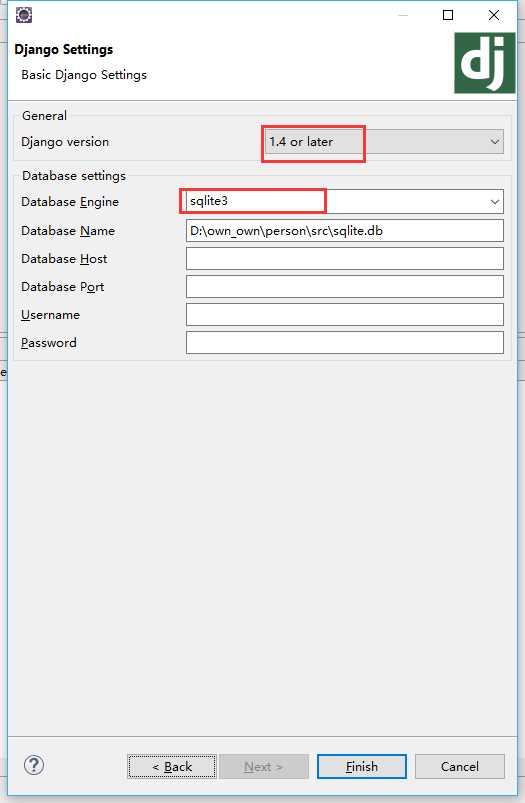Go back with the Back button
The width and height of the screenshot is (525, 803).
coord(172,767)
